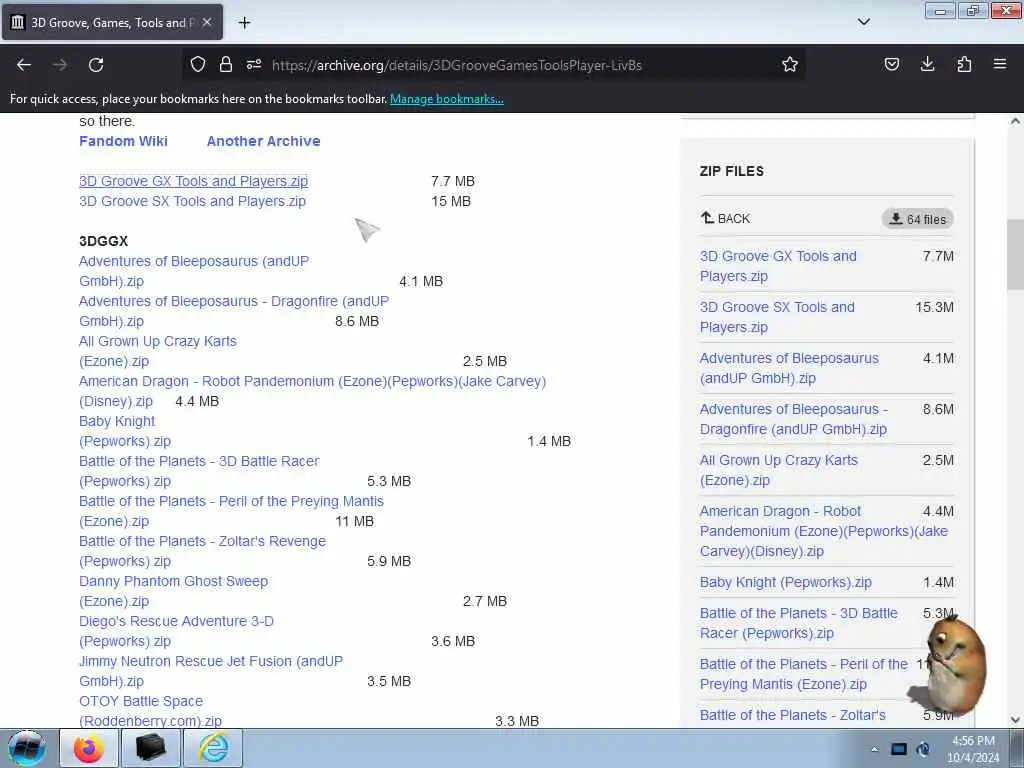Show hidden system tray icons
Image resolution: width=1024 pixels, height=768 pixels.
tap(874, 749)
